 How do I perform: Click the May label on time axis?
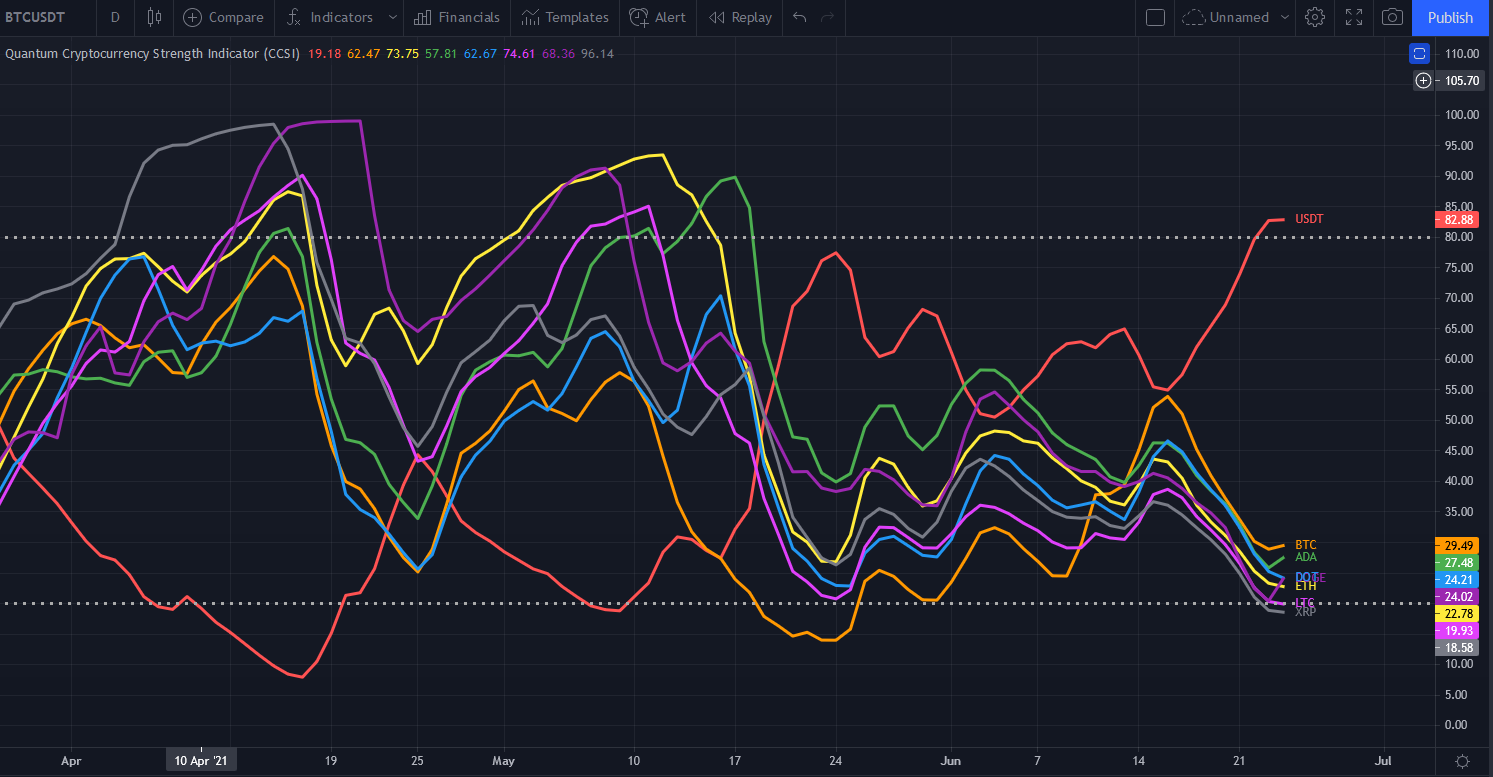click(503, 760)
